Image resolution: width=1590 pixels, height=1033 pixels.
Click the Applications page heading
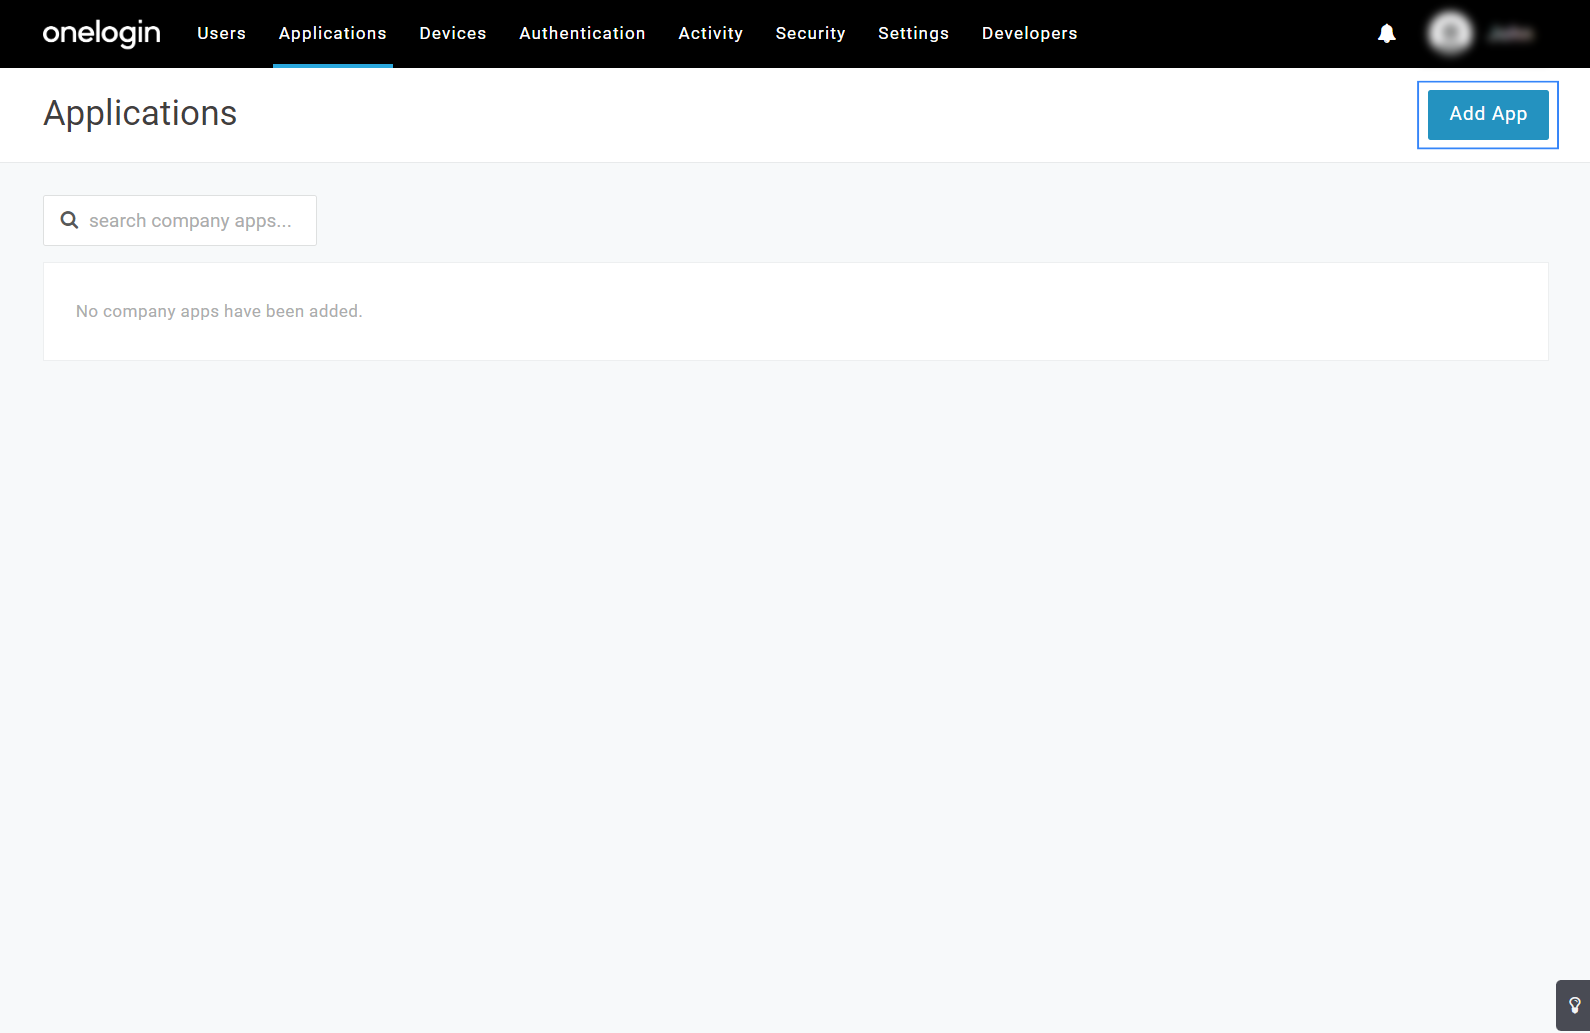tap(140, 114)
